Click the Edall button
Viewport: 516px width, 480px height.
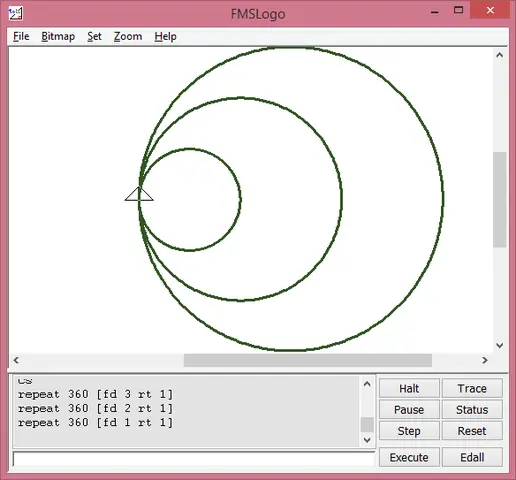tap(472, 457)
